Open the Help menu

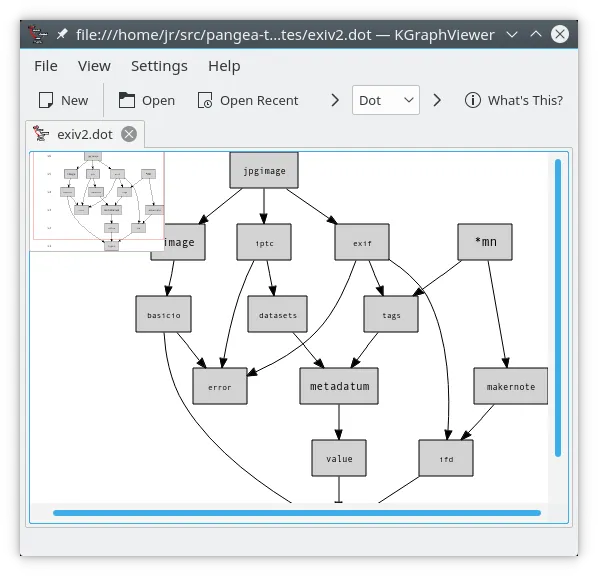click(224, 66)
